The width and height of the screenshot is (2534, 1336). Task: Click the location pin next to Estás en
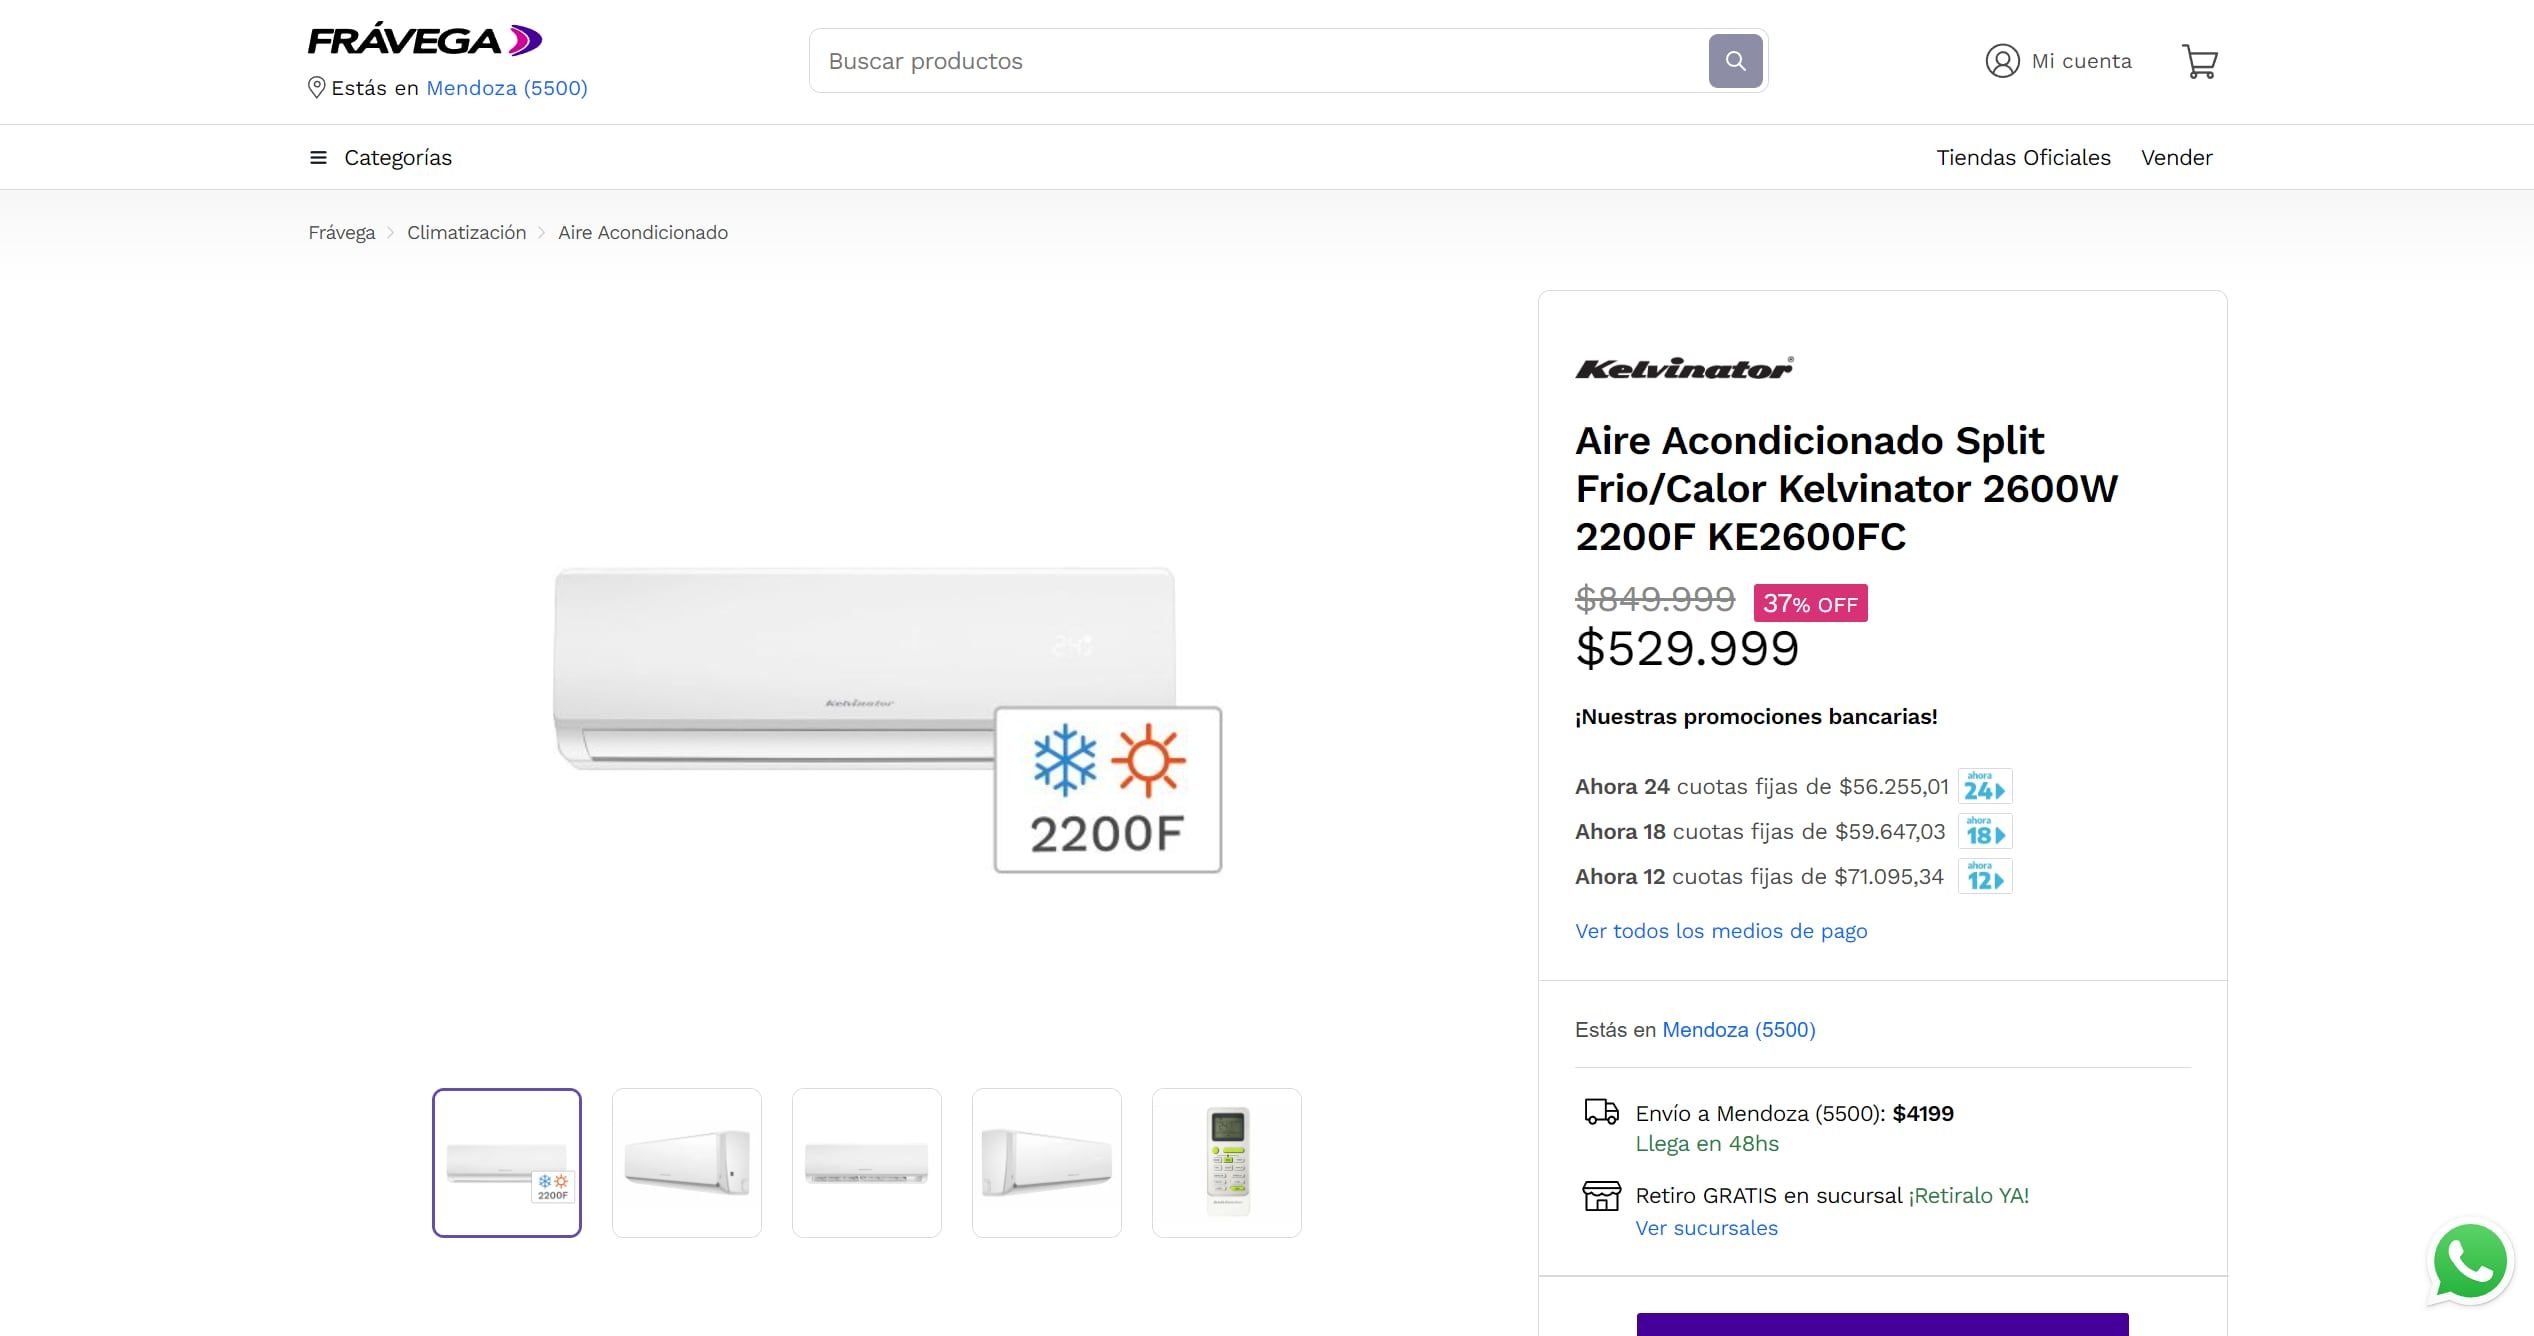click(316, 88)
